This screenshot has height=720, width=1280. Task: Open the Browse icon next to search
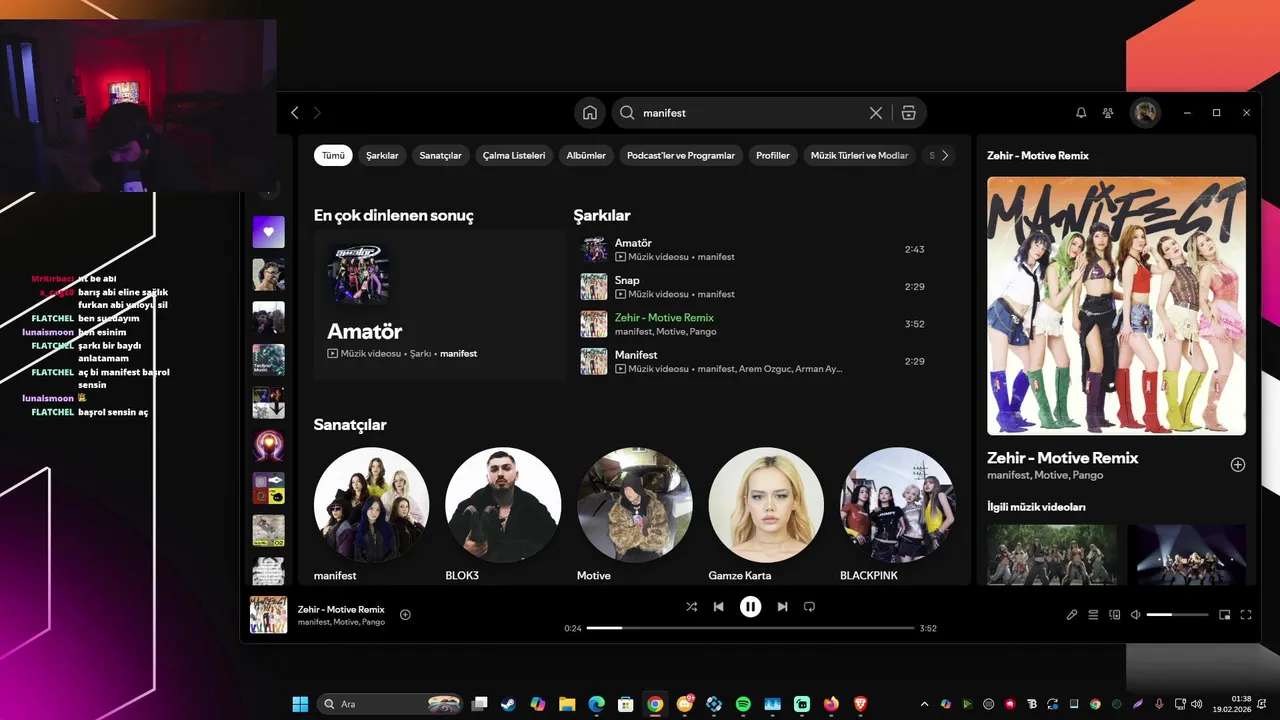click(x=908, y=113)
